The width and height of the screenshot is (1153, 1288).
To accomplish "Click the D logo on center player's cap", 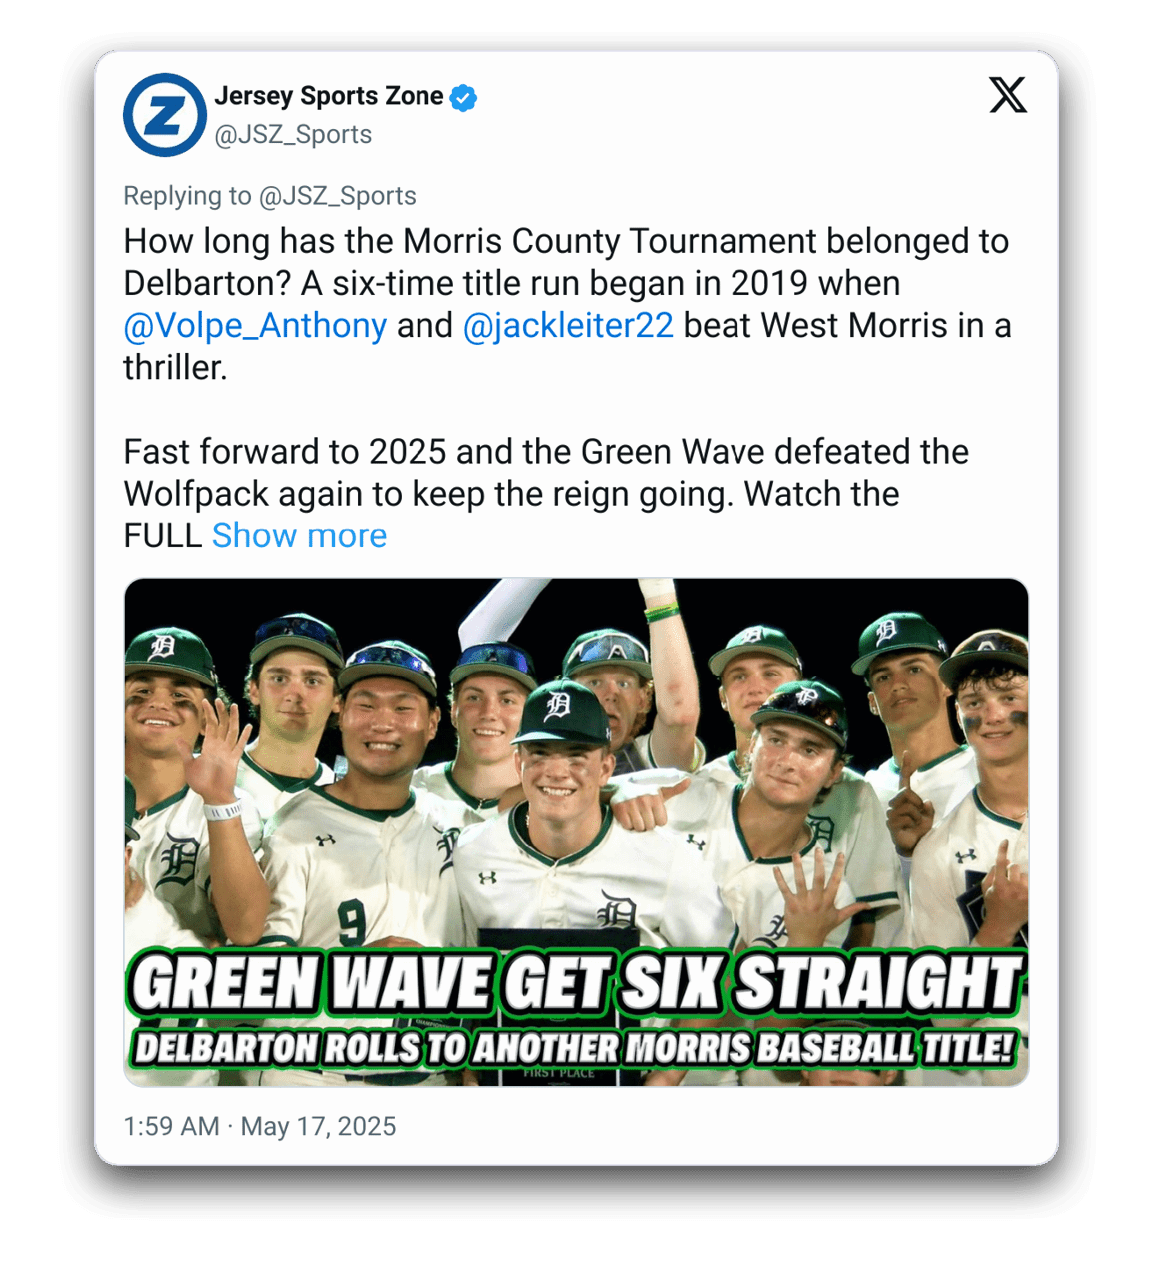I will coord(558,706).
